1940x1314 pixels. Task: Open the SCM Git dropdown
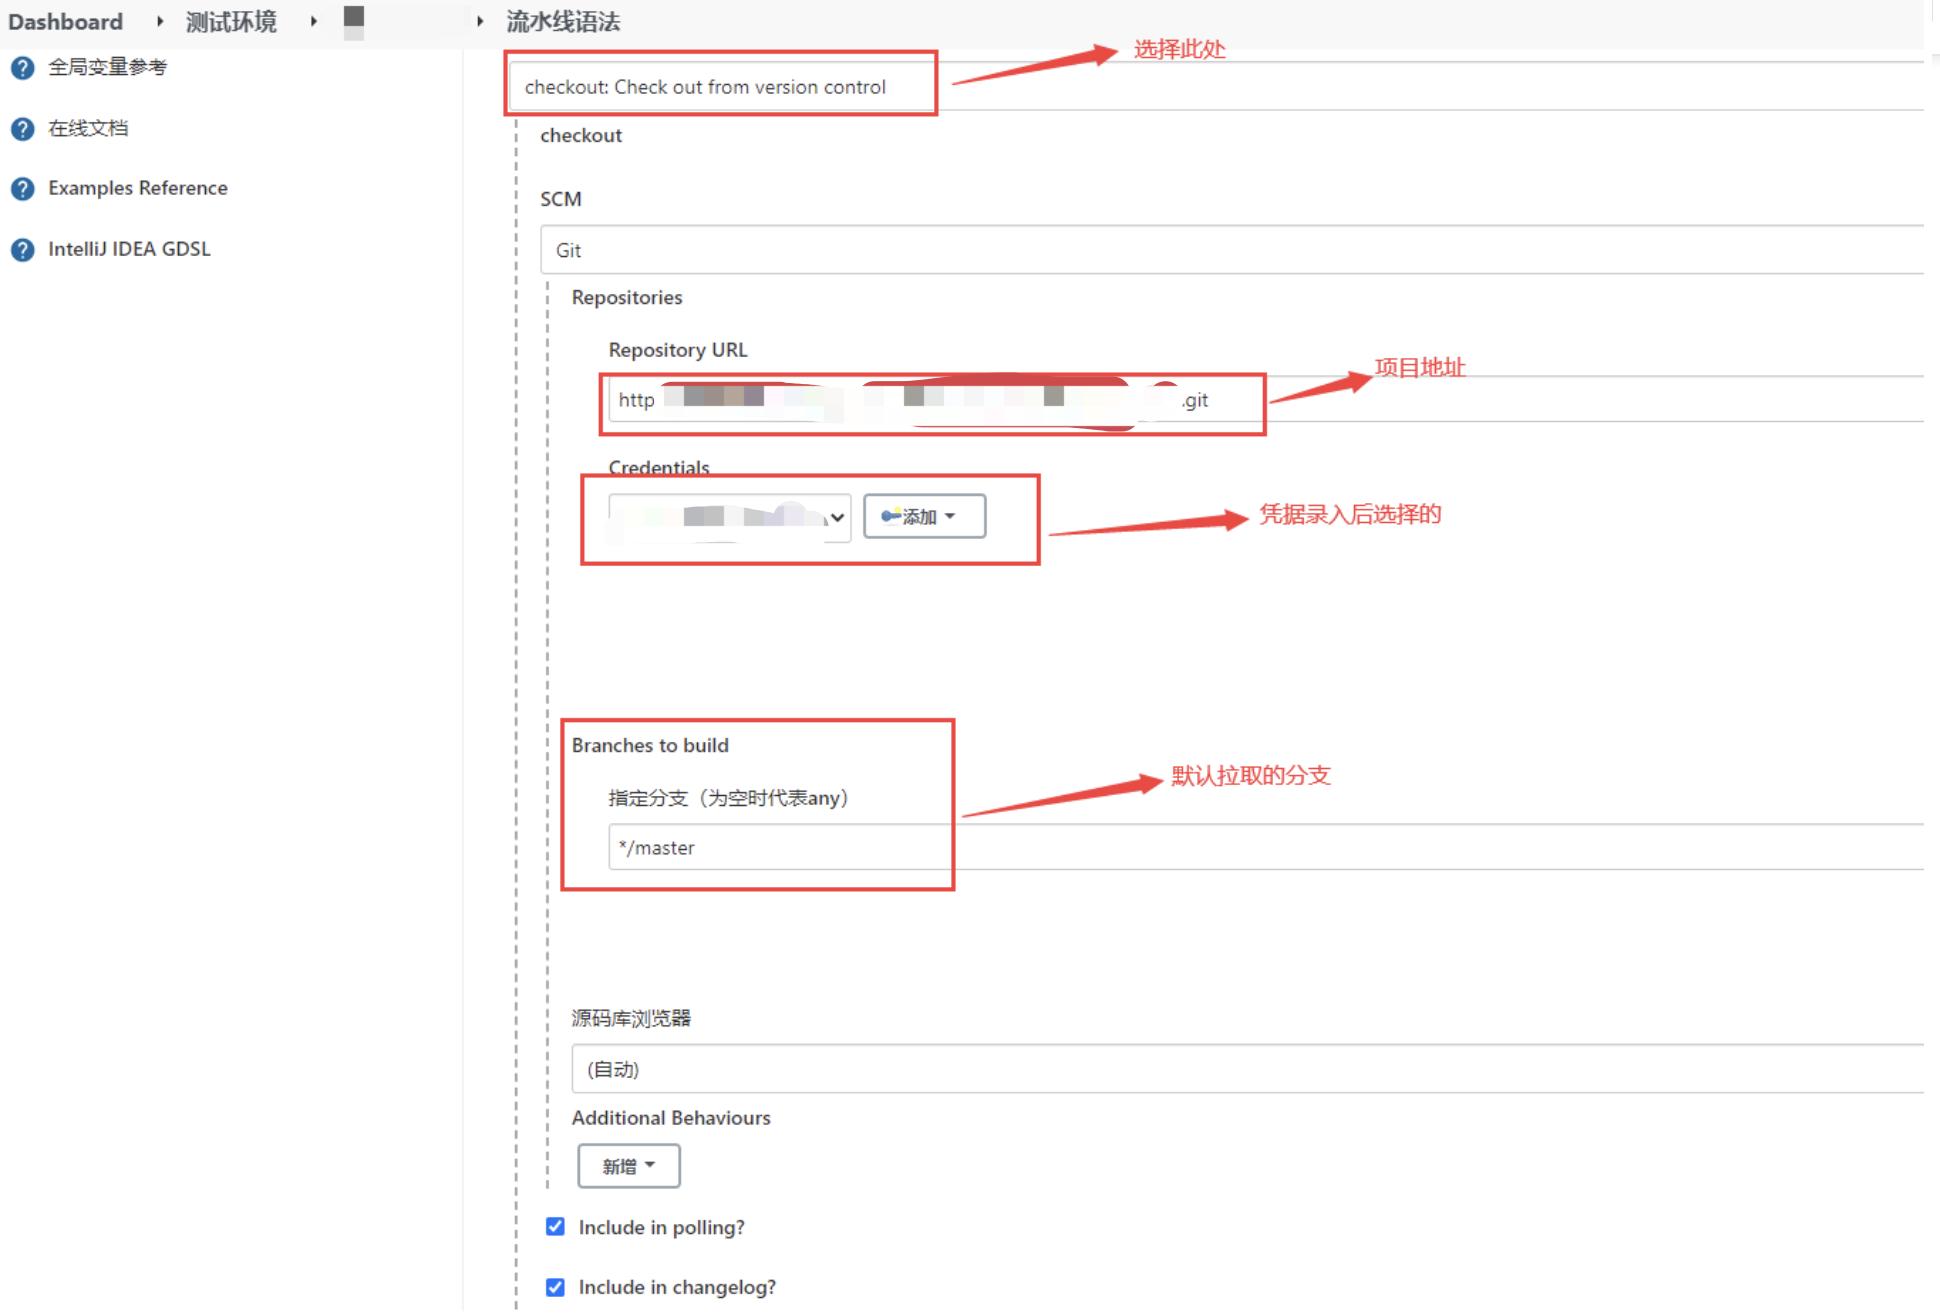[x=1230, y=250]
